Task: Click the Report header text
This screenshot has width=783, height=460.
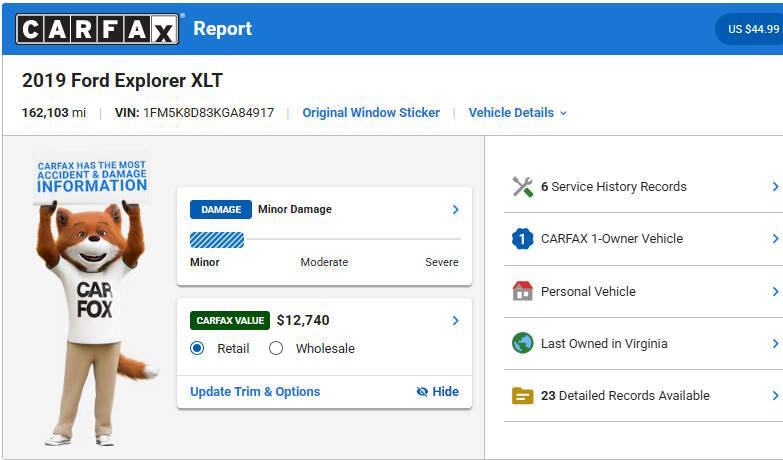Action: (223, 28)
